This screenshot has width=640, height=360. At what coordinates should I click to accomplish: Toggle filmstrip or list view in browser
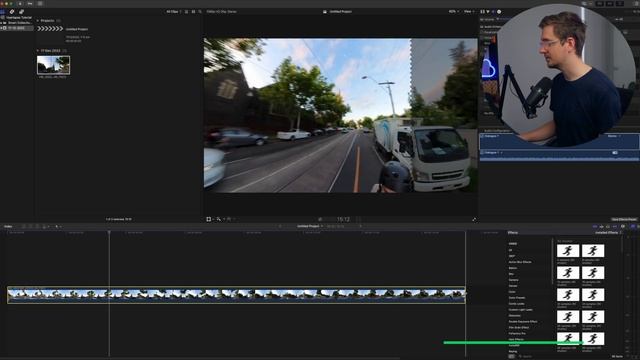pyautogui.click(x=187, y=12)
